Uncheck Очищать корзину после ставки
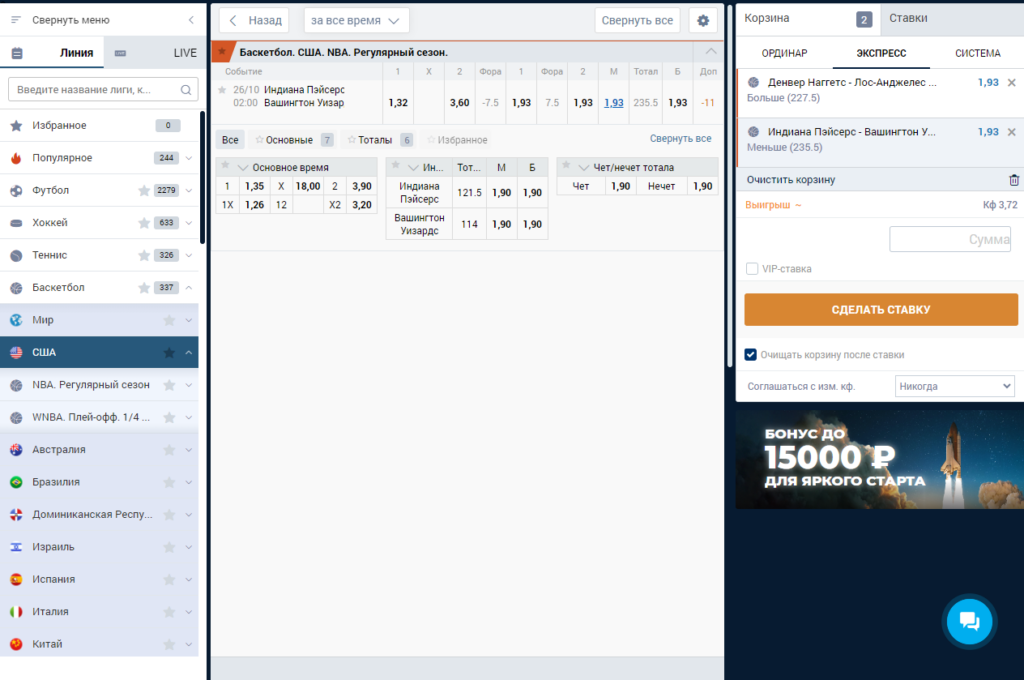The height and width of the screenshot is (680, 1024). (x=750, y=355)
